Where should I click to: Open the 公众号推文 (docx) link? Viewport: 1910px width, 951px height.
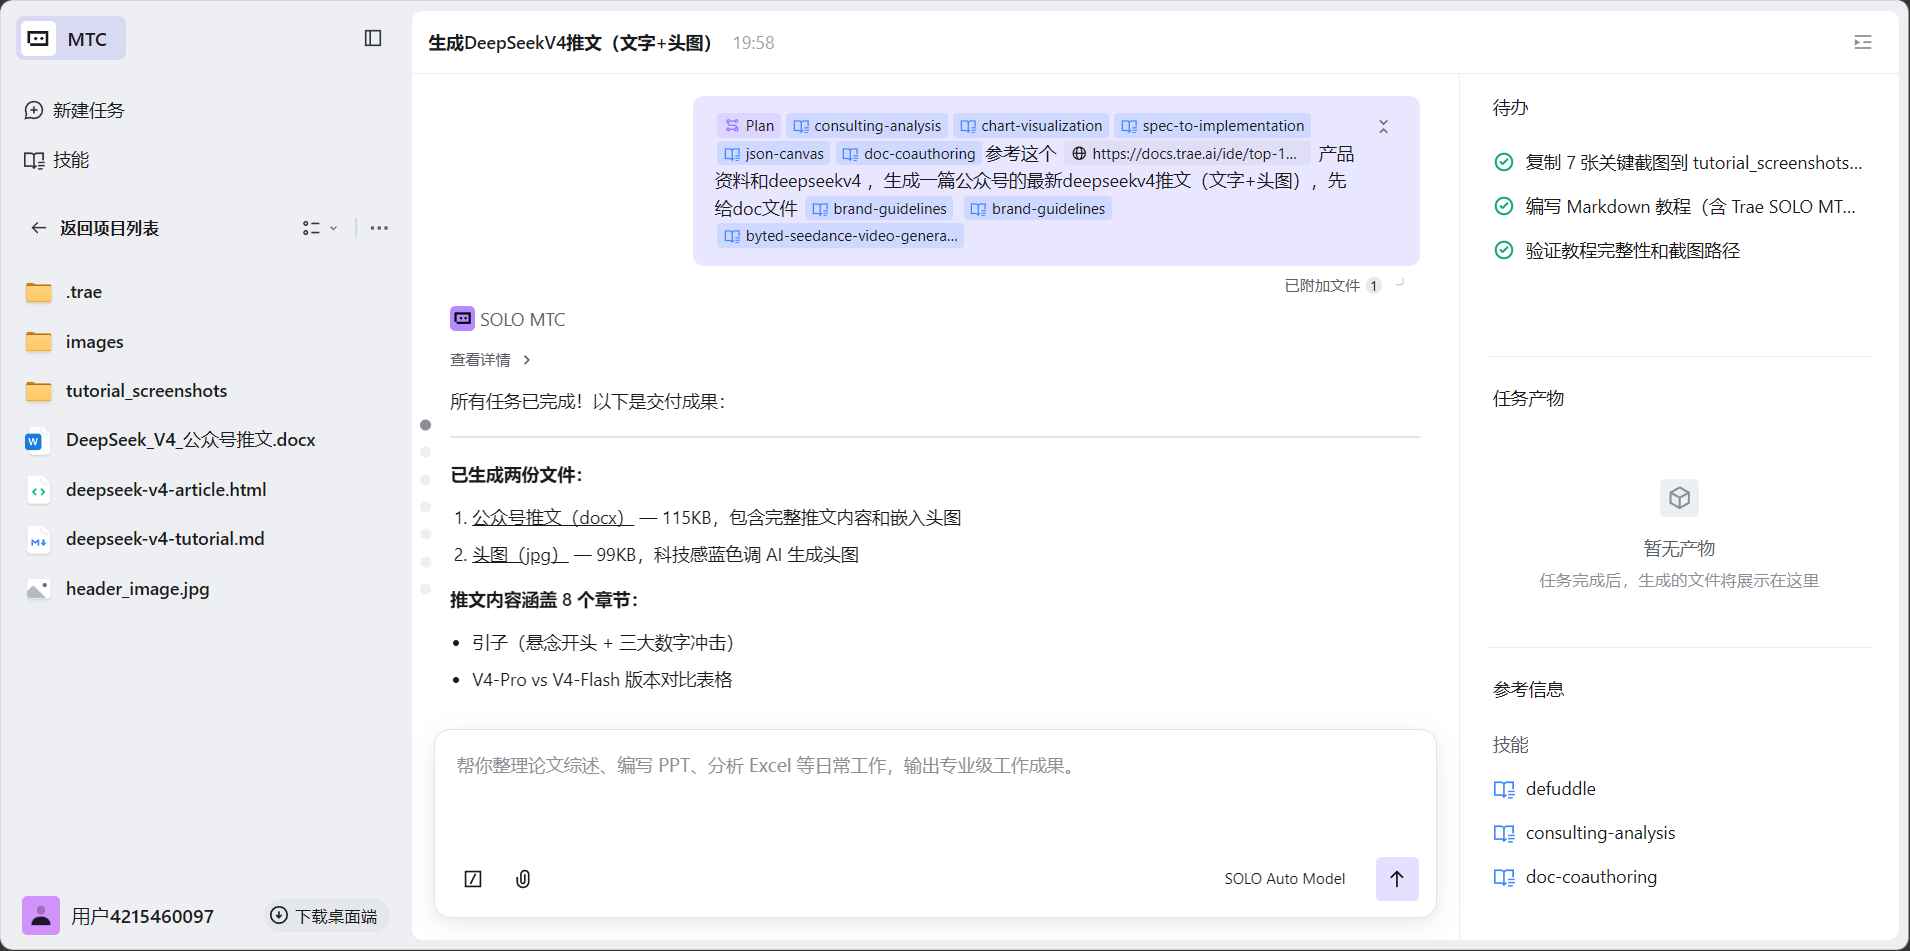pyautogui.click(x=552, y=518)
